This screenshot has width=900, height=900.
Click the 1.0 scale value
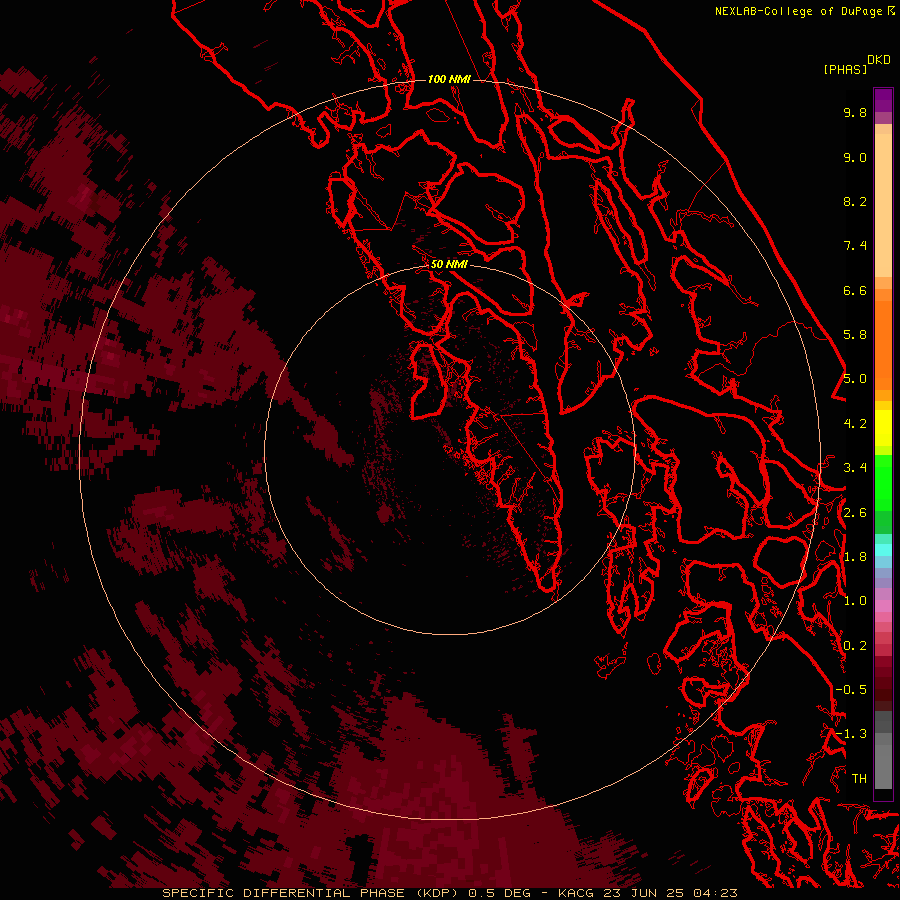(x=855, y=601)
